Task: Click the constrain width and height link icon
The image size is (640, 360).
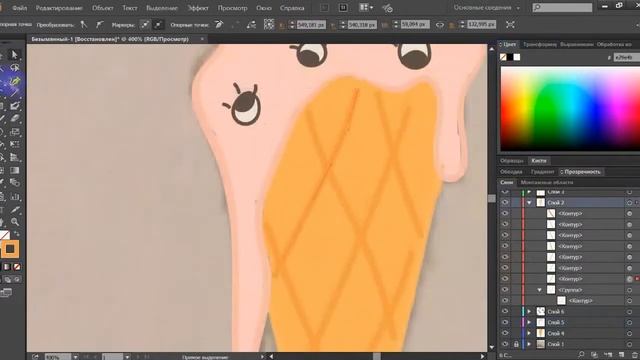Action: click(x=440, y=25)
